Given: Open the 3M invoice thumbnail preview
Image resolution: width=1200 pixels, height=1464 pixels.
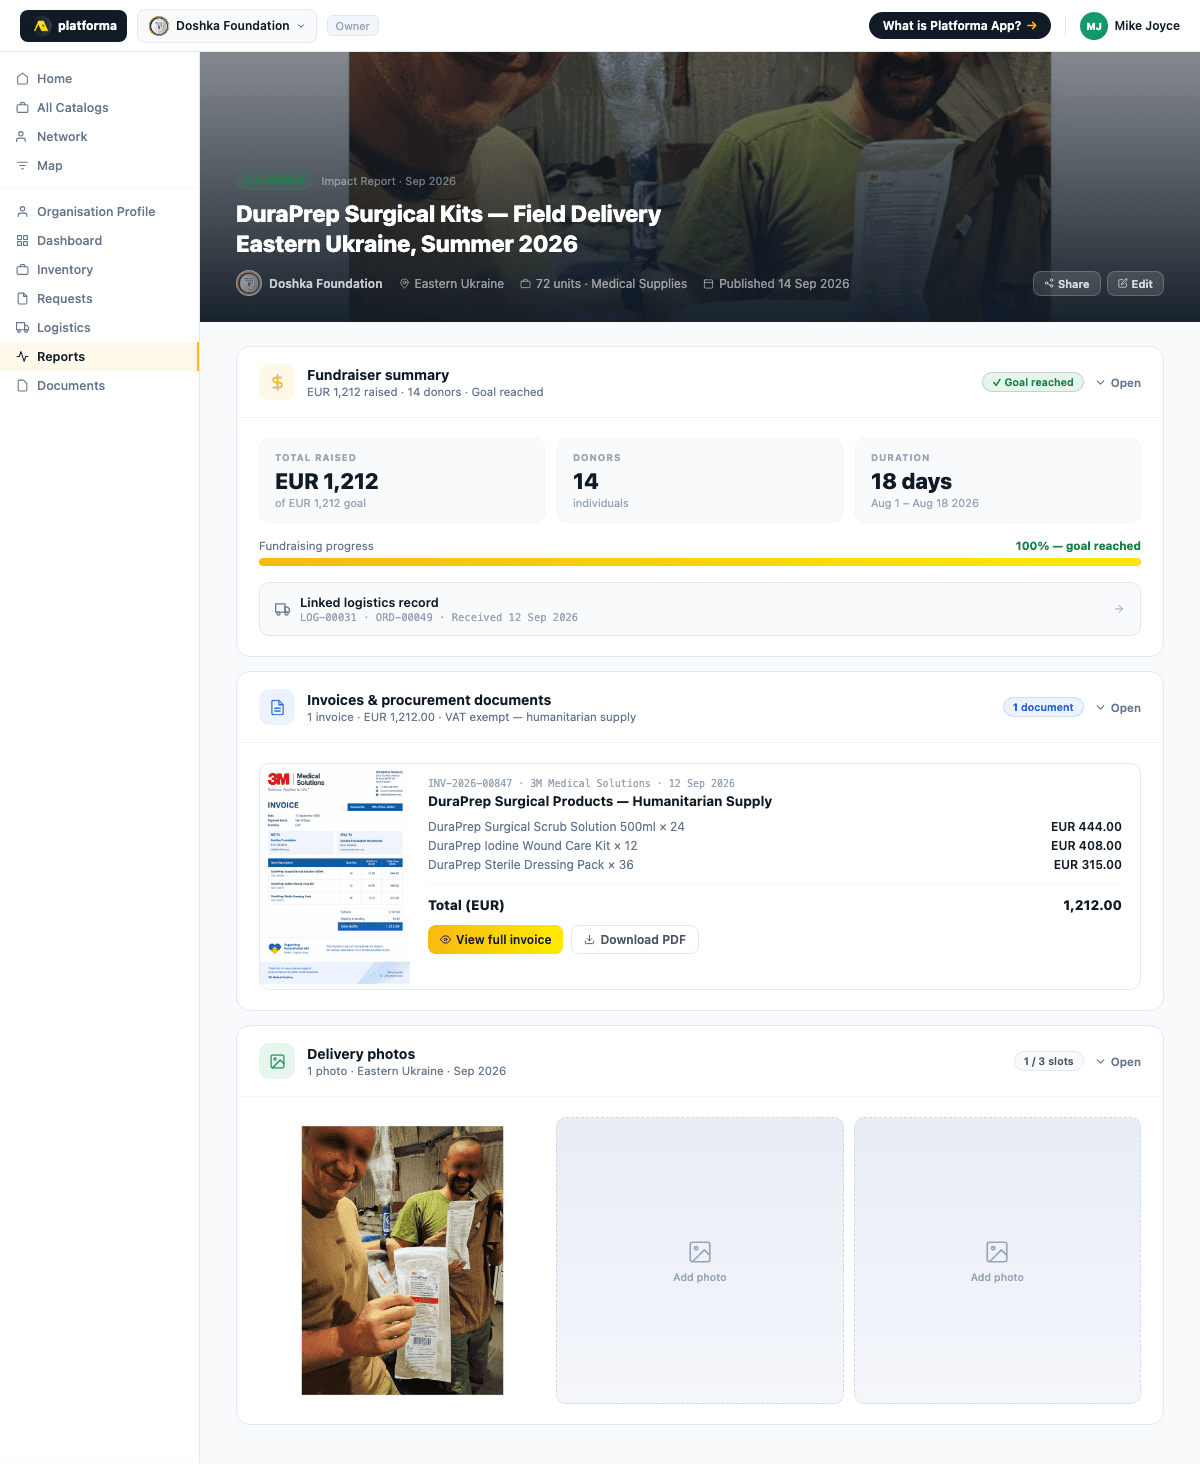Looking at the screenshot, I should [335, 876].
